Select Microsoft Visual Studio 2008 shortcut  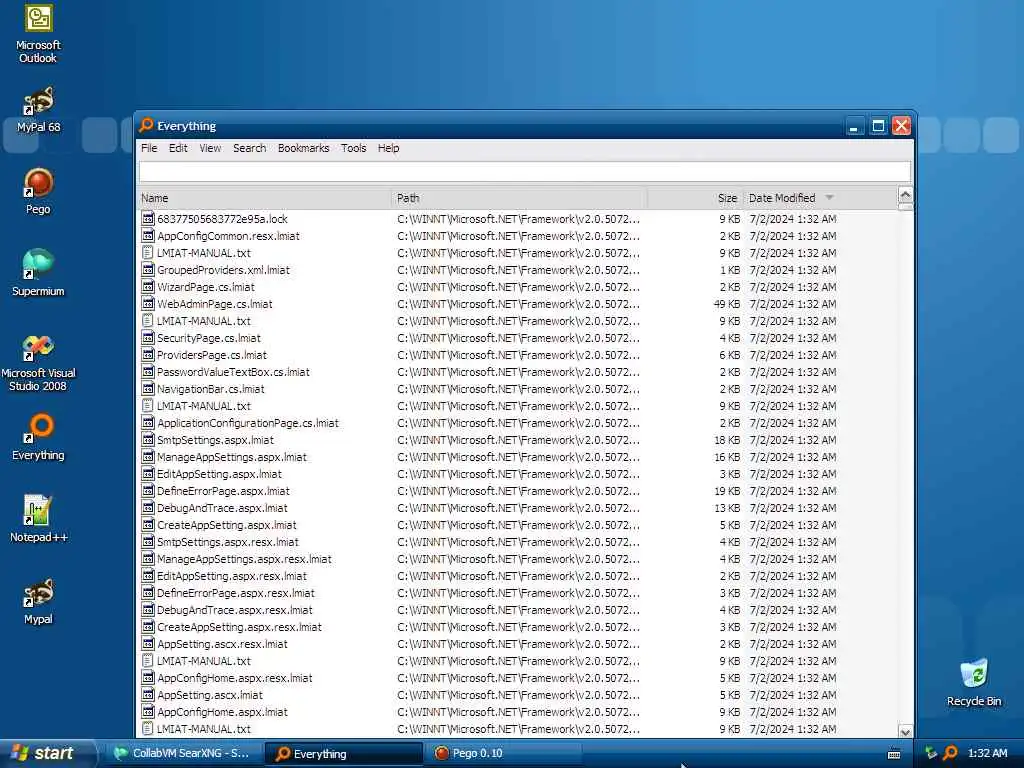38,362
